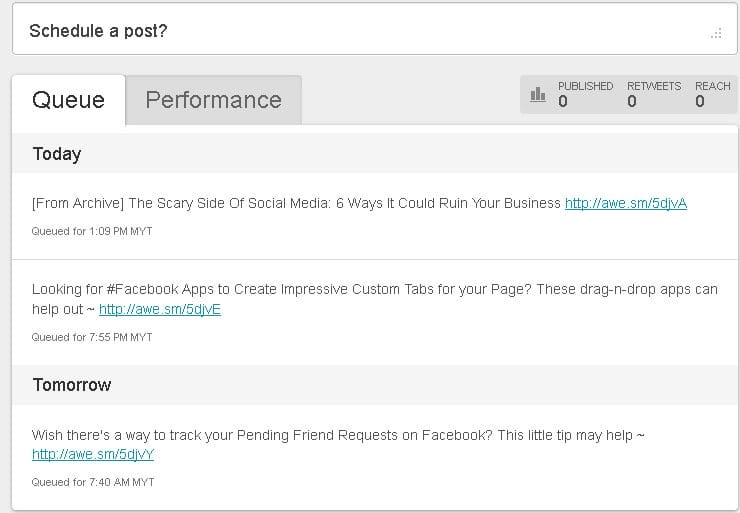Viewport: 740px width, 513px height.
Task: Click the resize handle in the post box
Action: (715, 33)
